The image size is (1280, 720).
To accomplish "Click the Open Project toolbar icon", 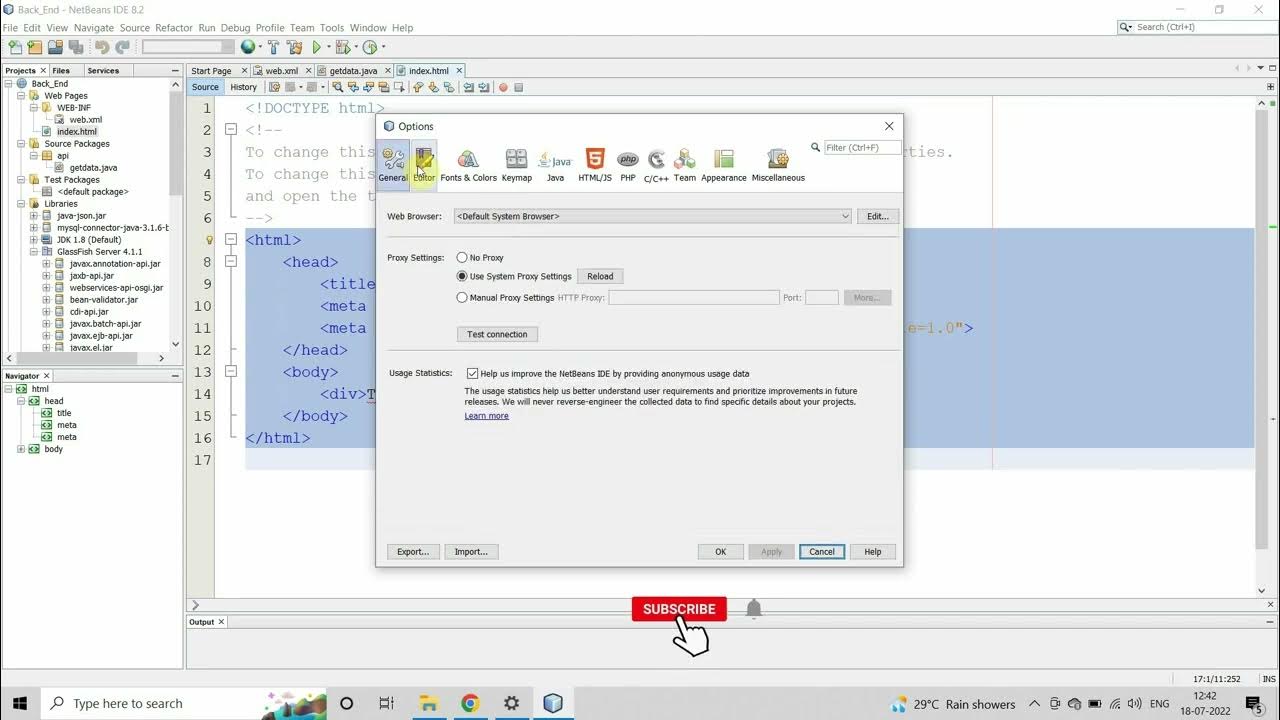I will pyautogui.click(x=56, y=47).
